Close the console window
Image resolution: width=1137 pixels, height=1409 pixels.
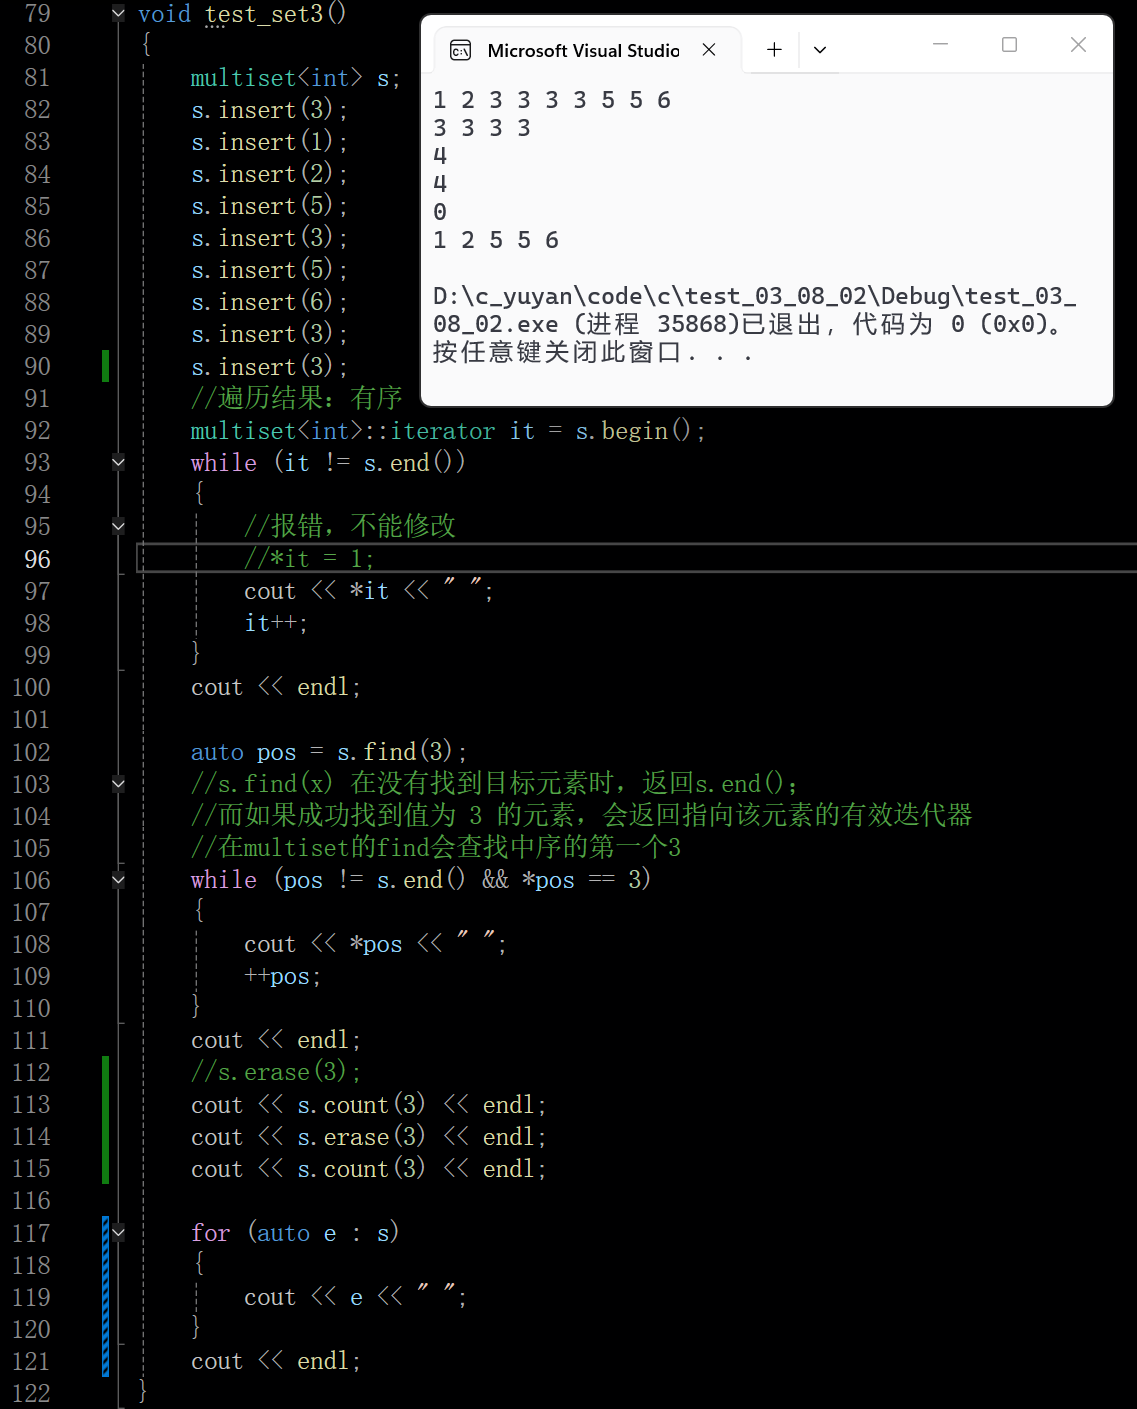pos(1078,45)
